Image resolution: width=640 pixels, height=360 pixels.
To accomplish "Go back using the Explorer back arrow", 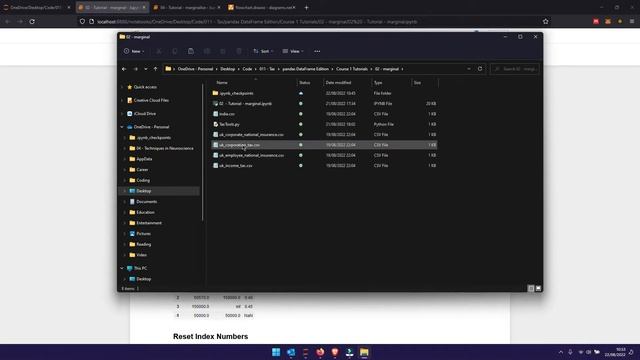I will pos(124,69).
